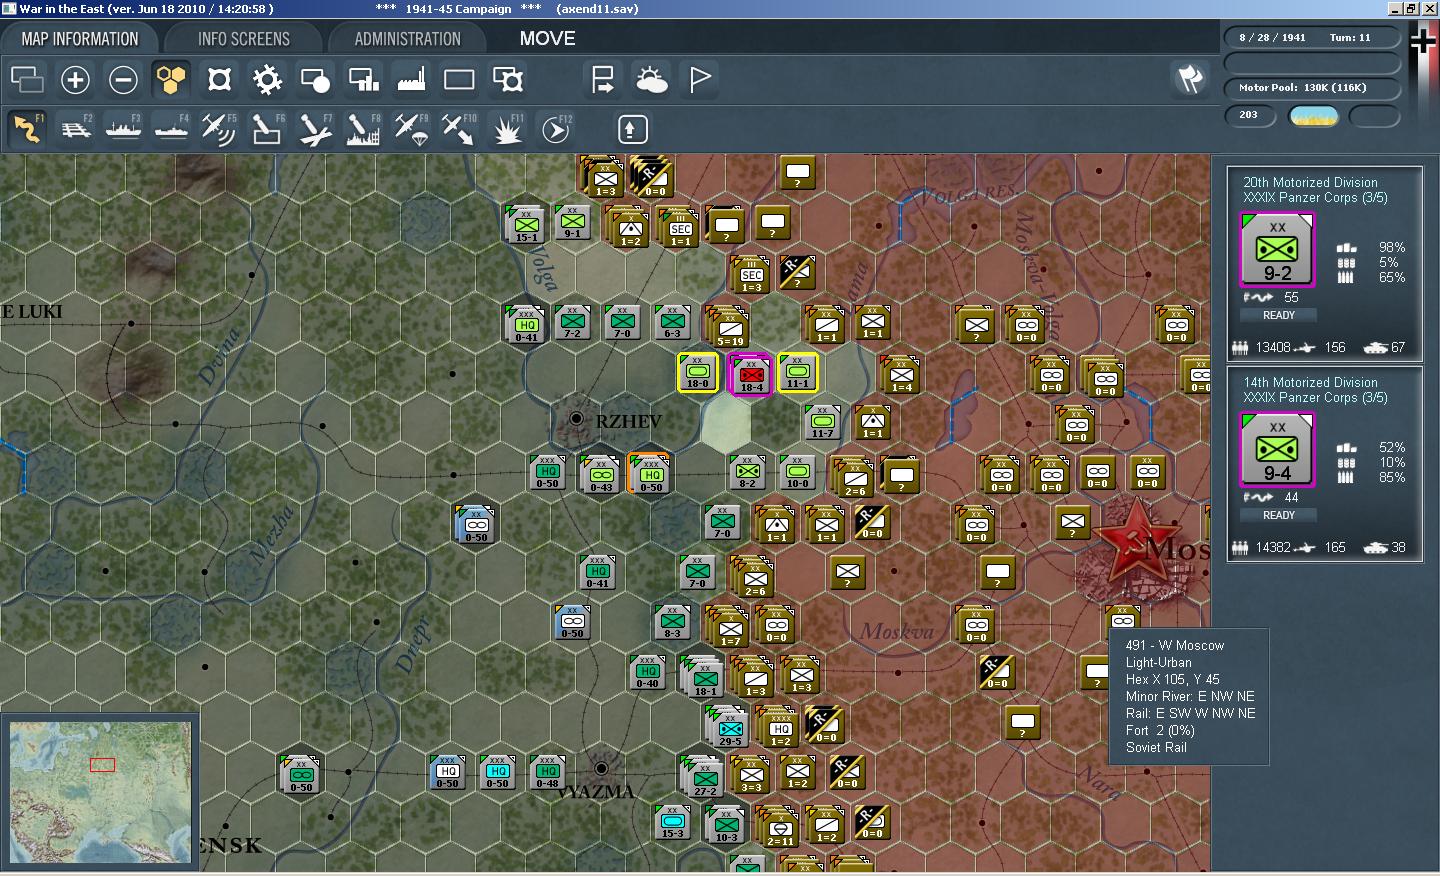Click the flag-with-arrow icon
Image resolution: width=1440 pixels, height=876 pixels.
[603, 79]
